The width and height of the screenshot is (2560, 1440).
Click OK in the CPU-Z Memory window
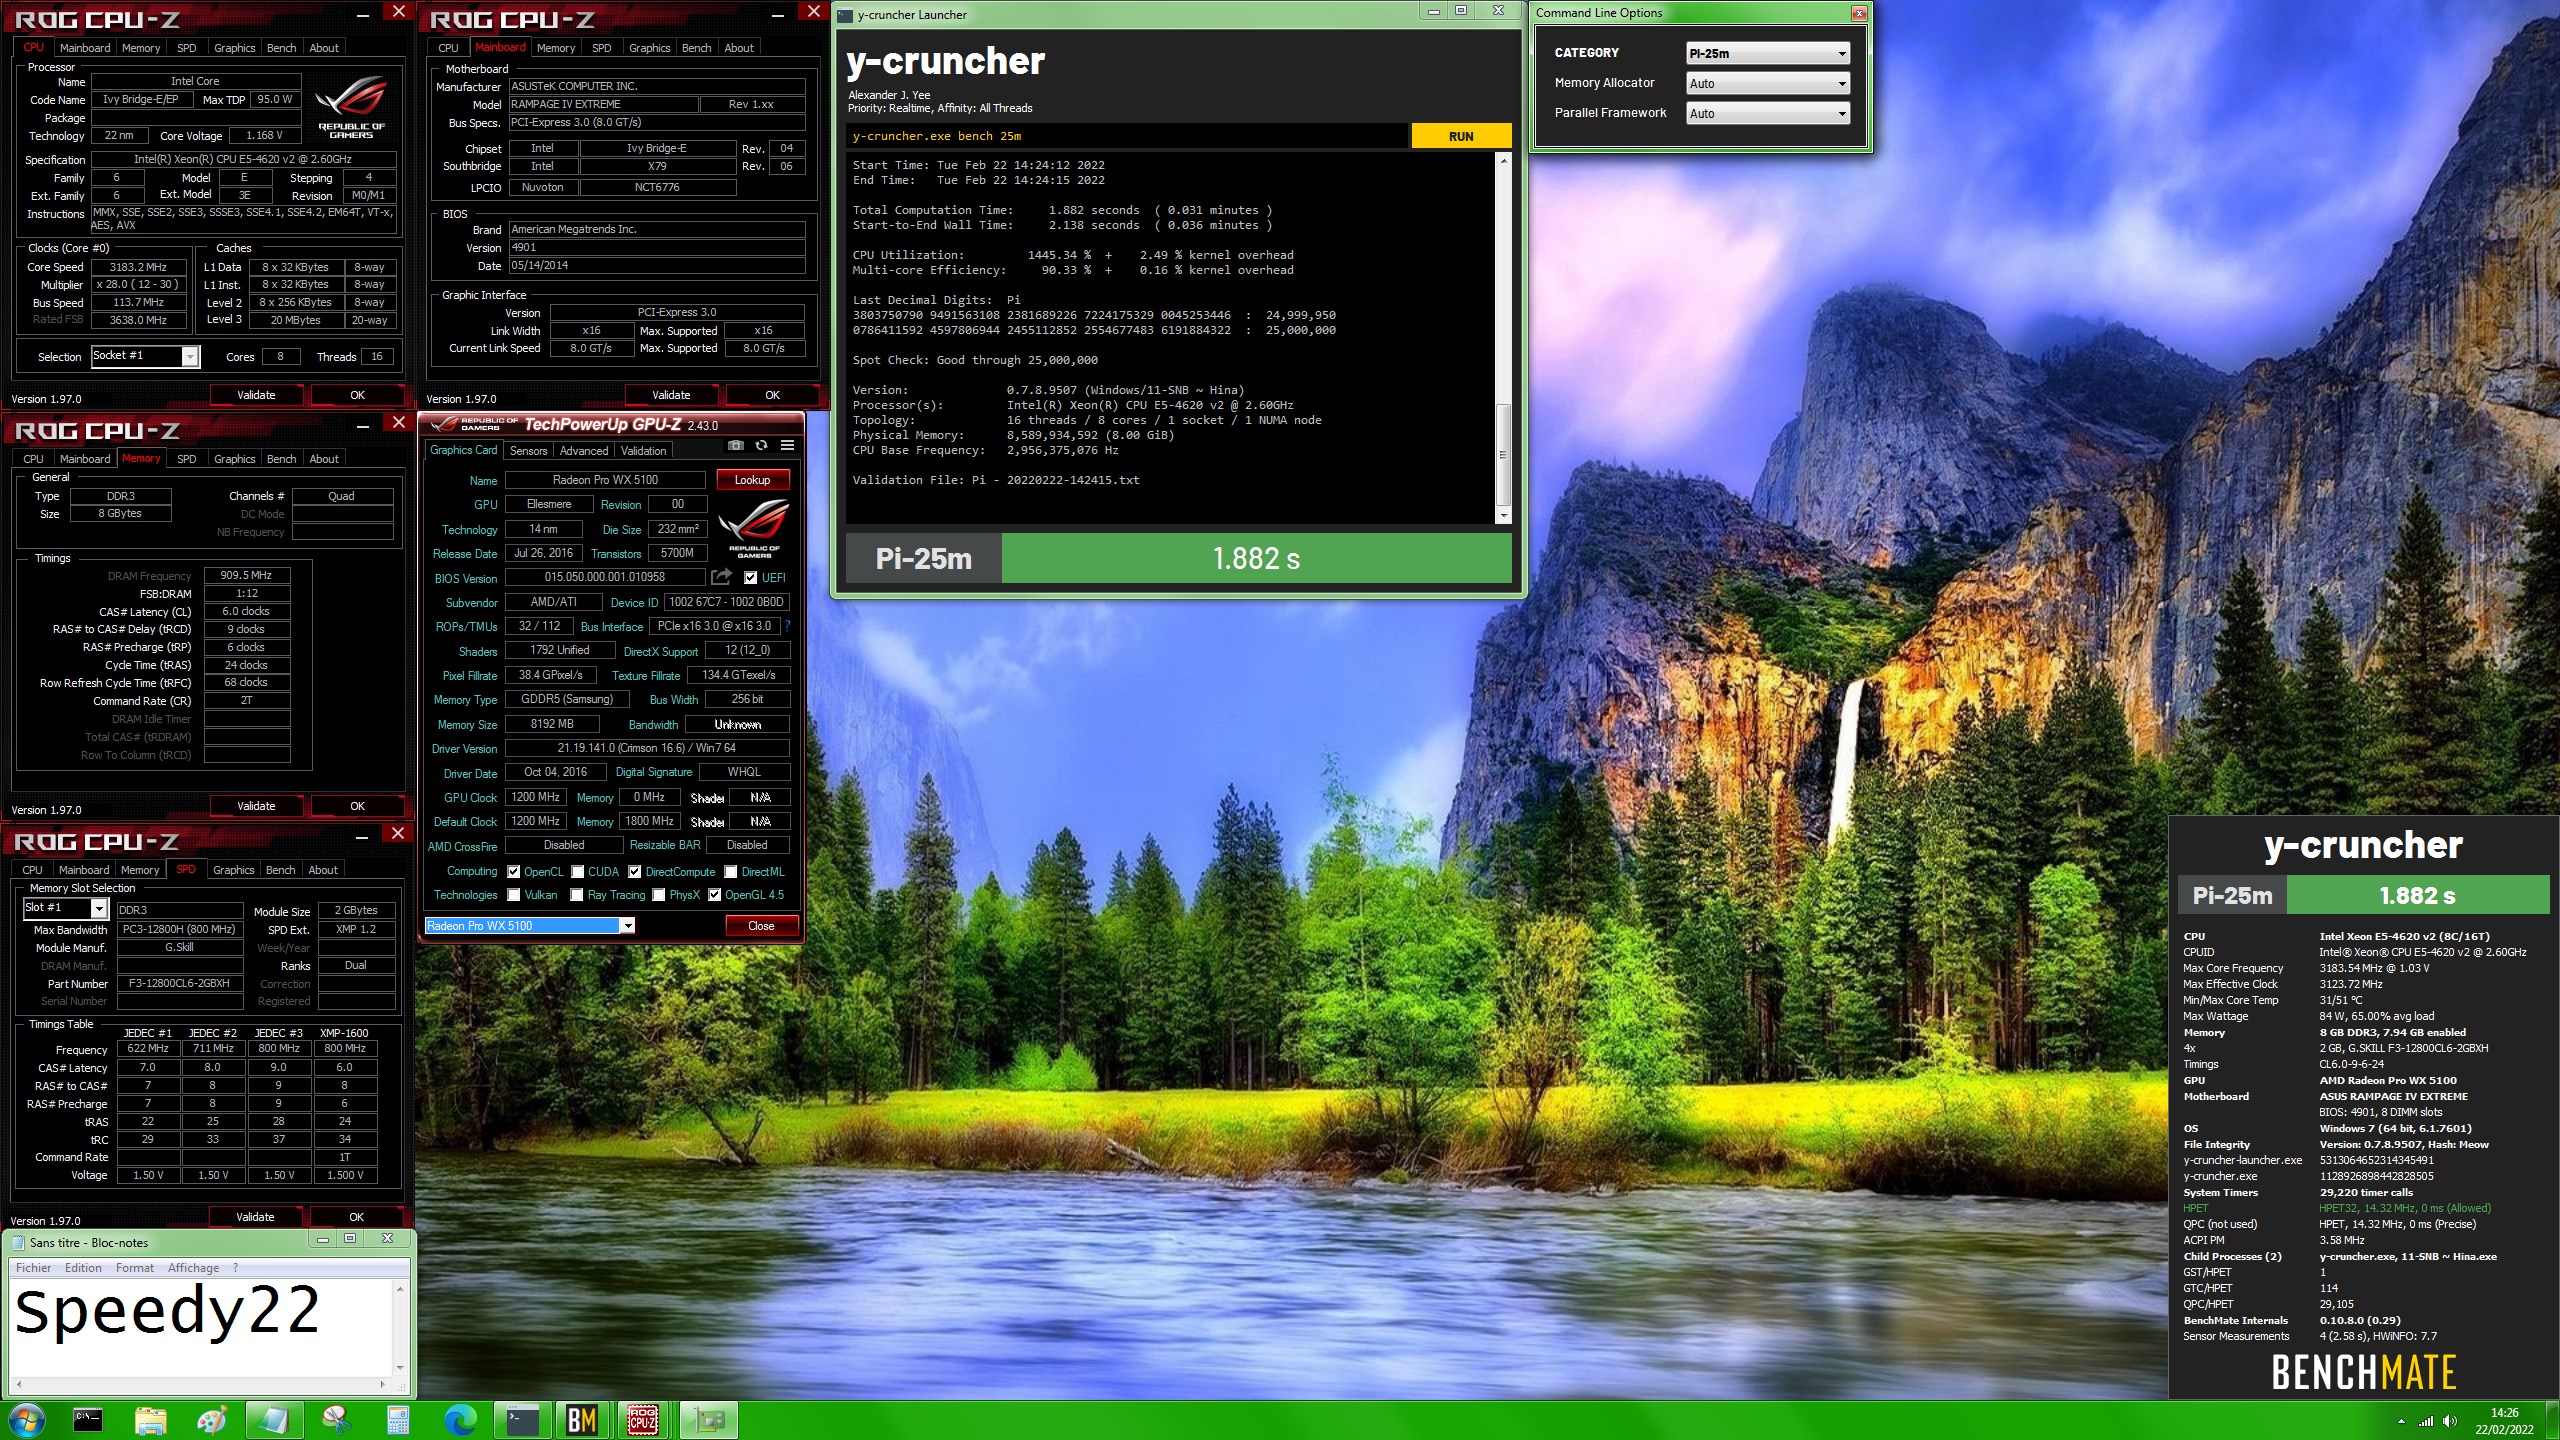pos(357,806)
